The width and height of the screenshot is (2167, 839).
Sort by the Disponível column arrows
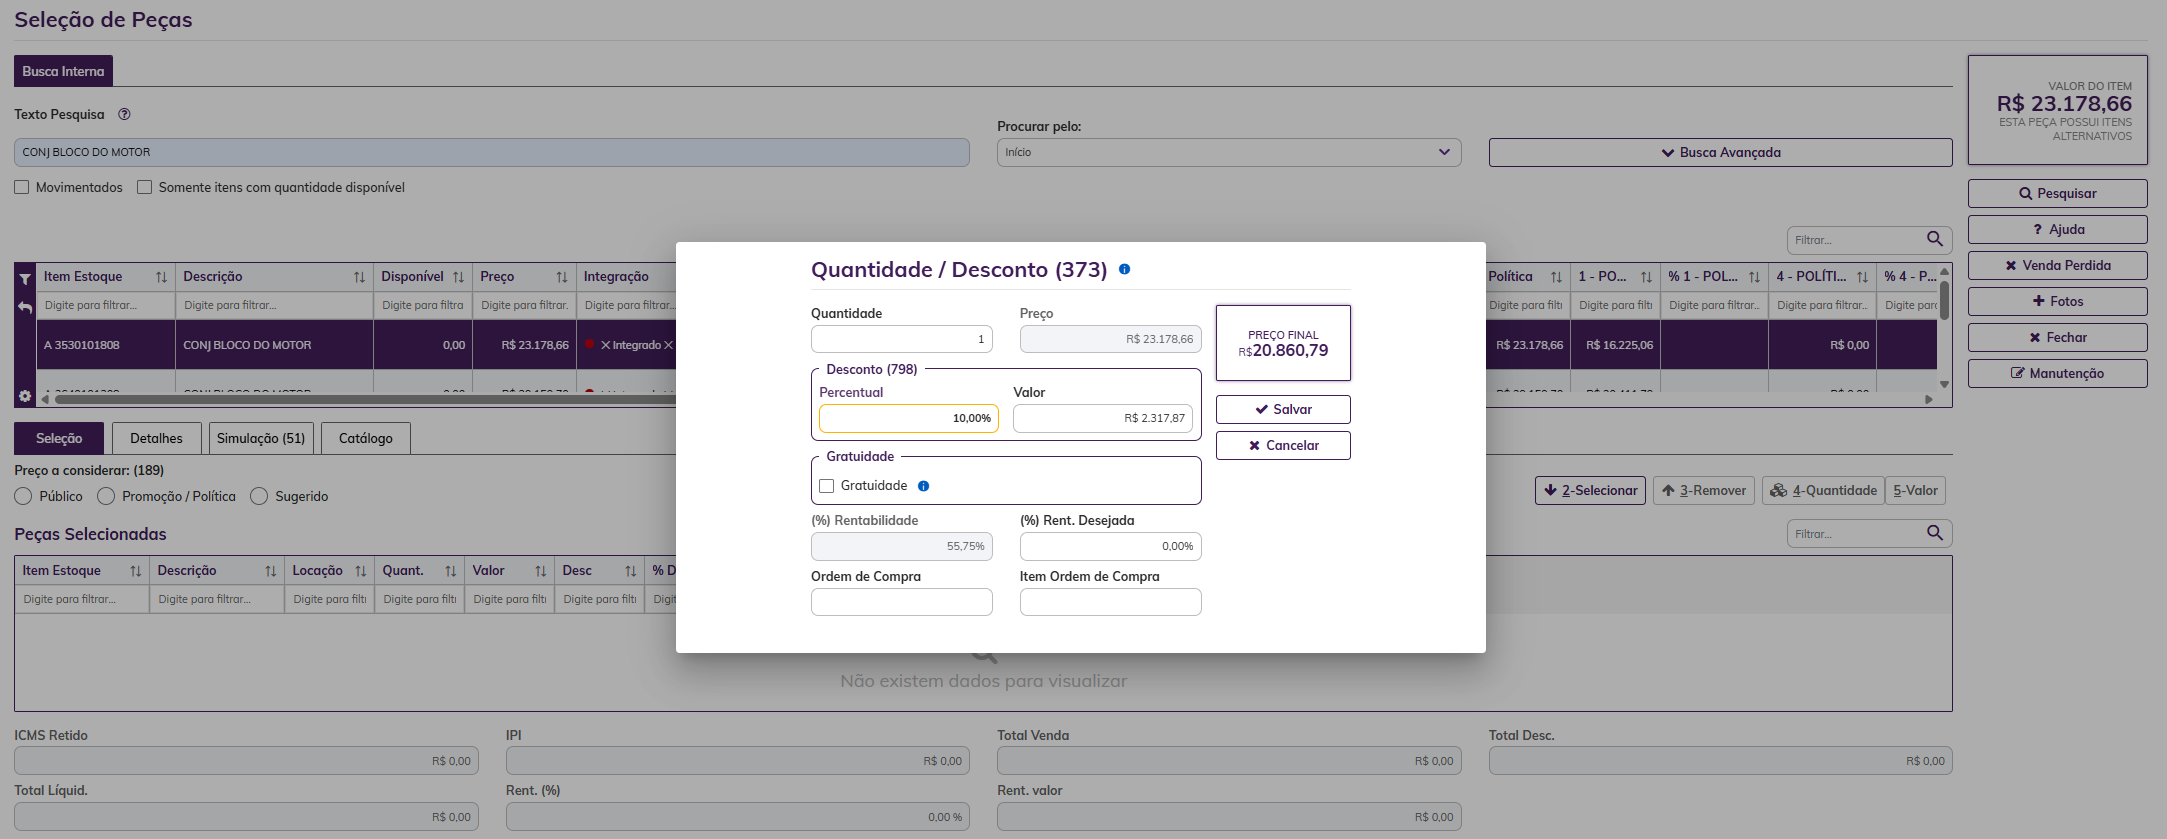point(458,277)
